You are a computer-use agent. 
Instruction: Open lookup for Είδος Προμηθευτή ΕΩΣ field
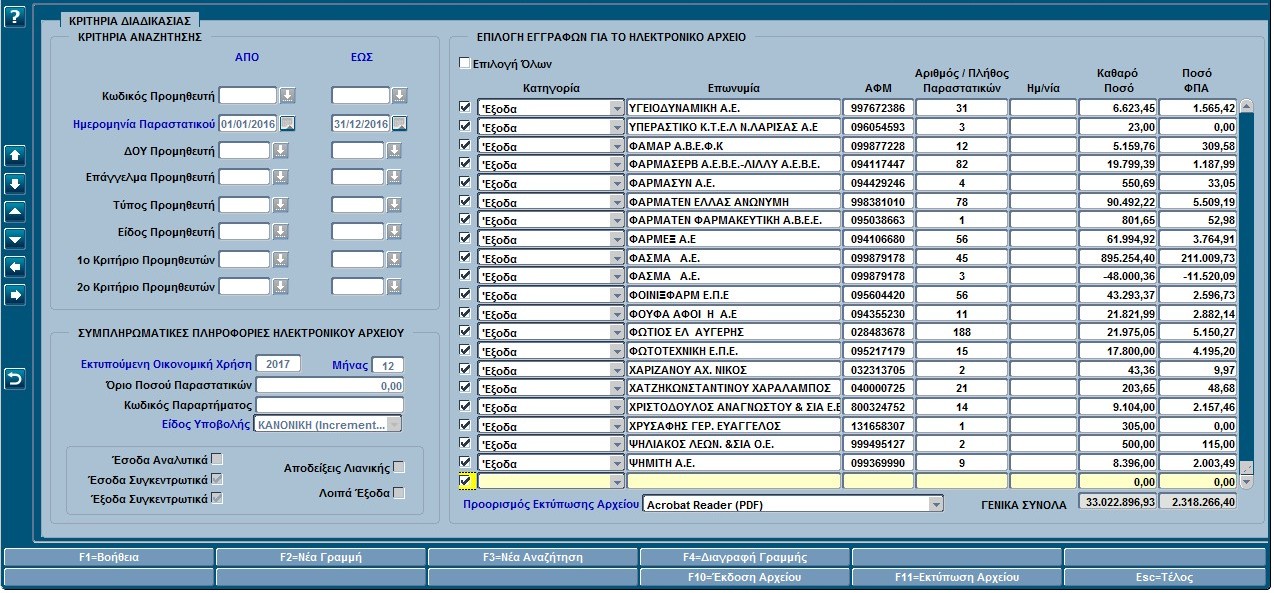click(x=393, y=232)
